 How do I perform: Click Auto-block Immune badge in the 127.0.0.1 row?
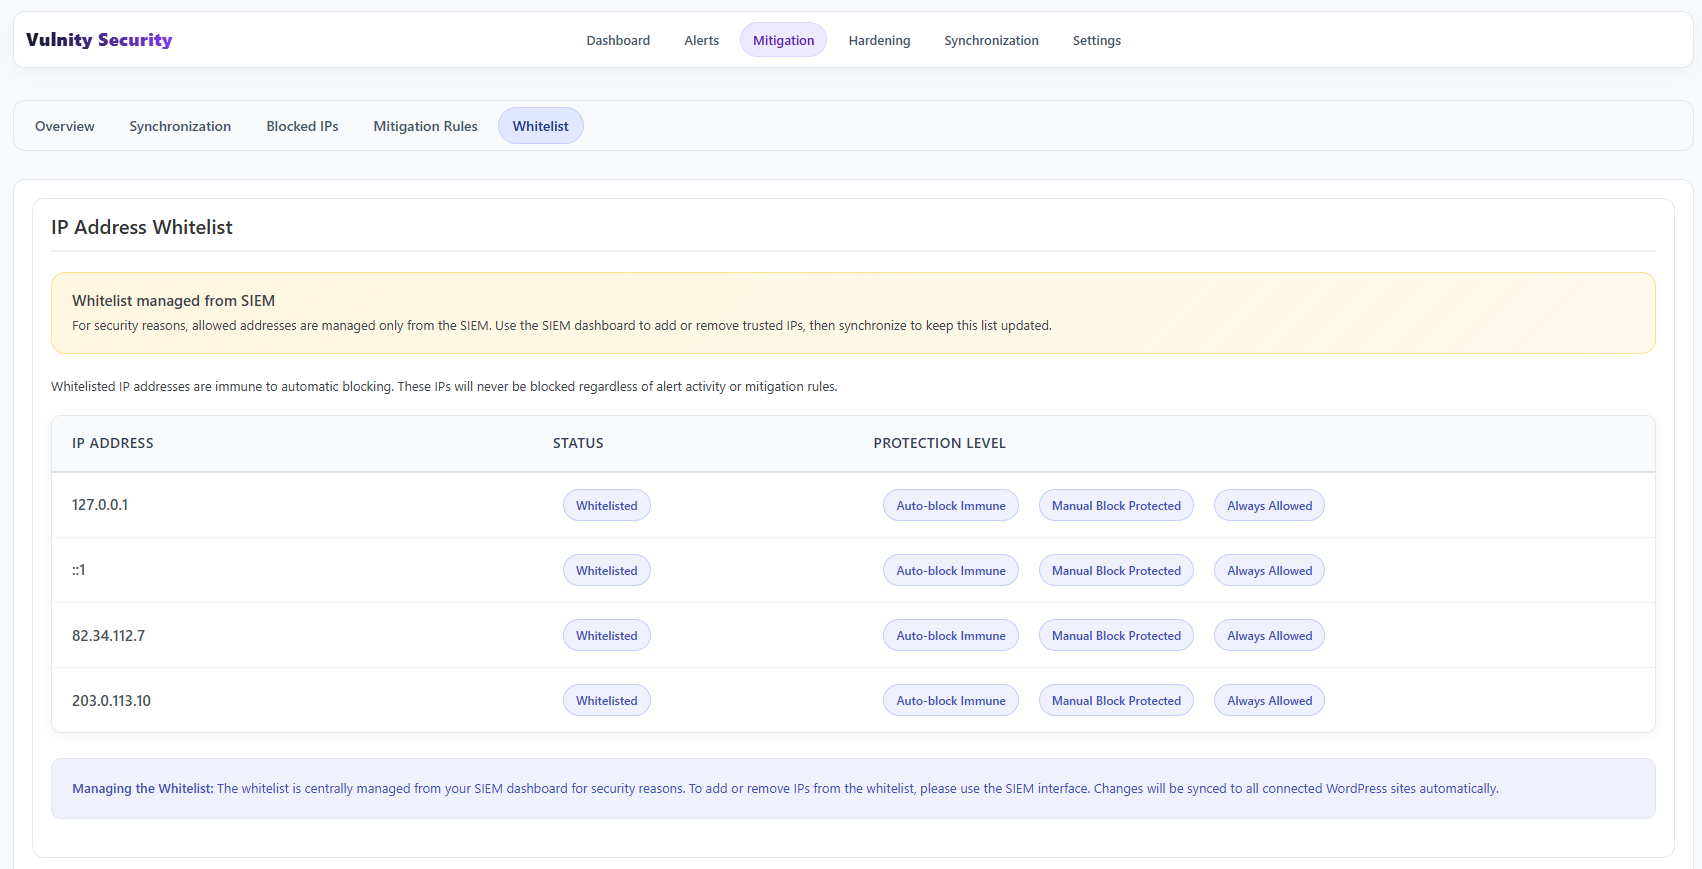tap(950, 505)
